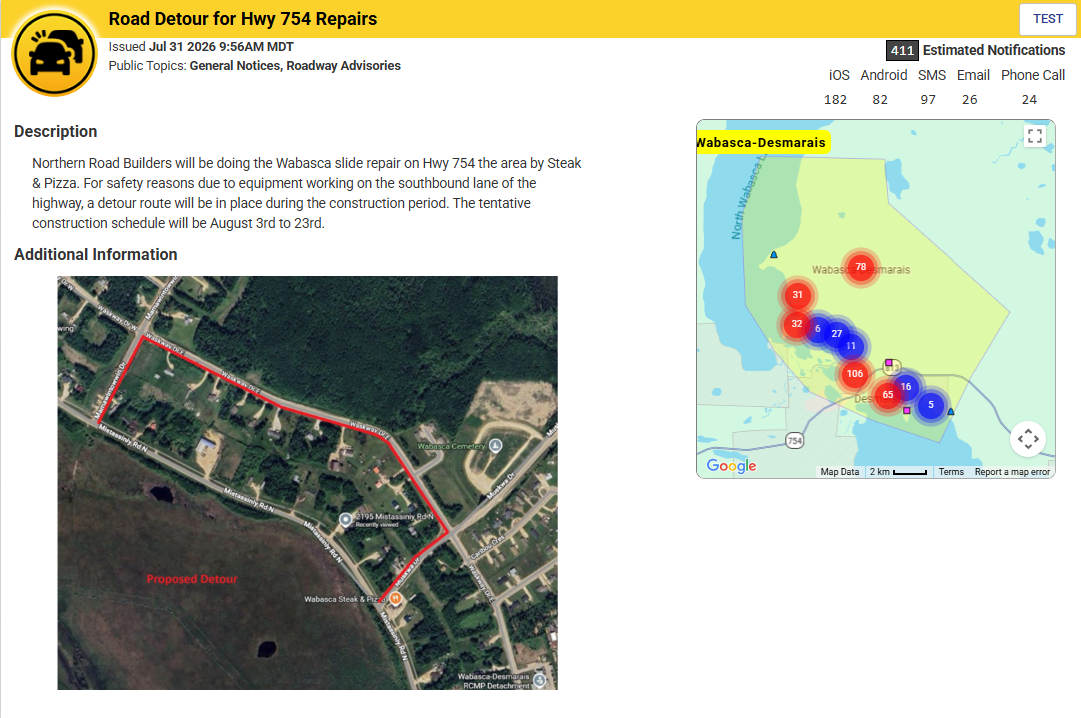Select the red cluster marker 65
This screenshot has width=1081, height=718.
click(887, 395)
